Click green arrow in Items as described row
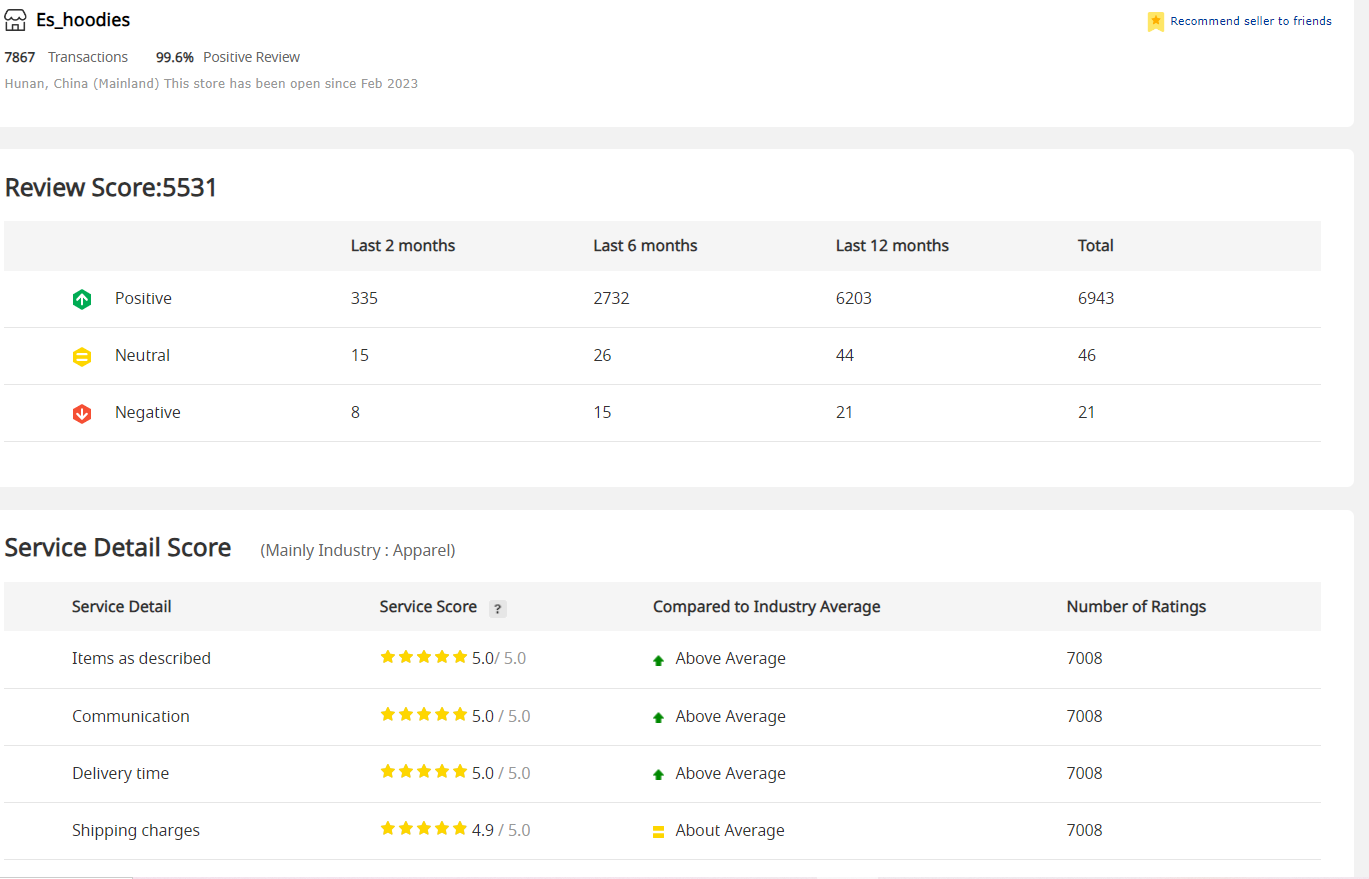The image size is (1369, 879). tap(658, 660)
